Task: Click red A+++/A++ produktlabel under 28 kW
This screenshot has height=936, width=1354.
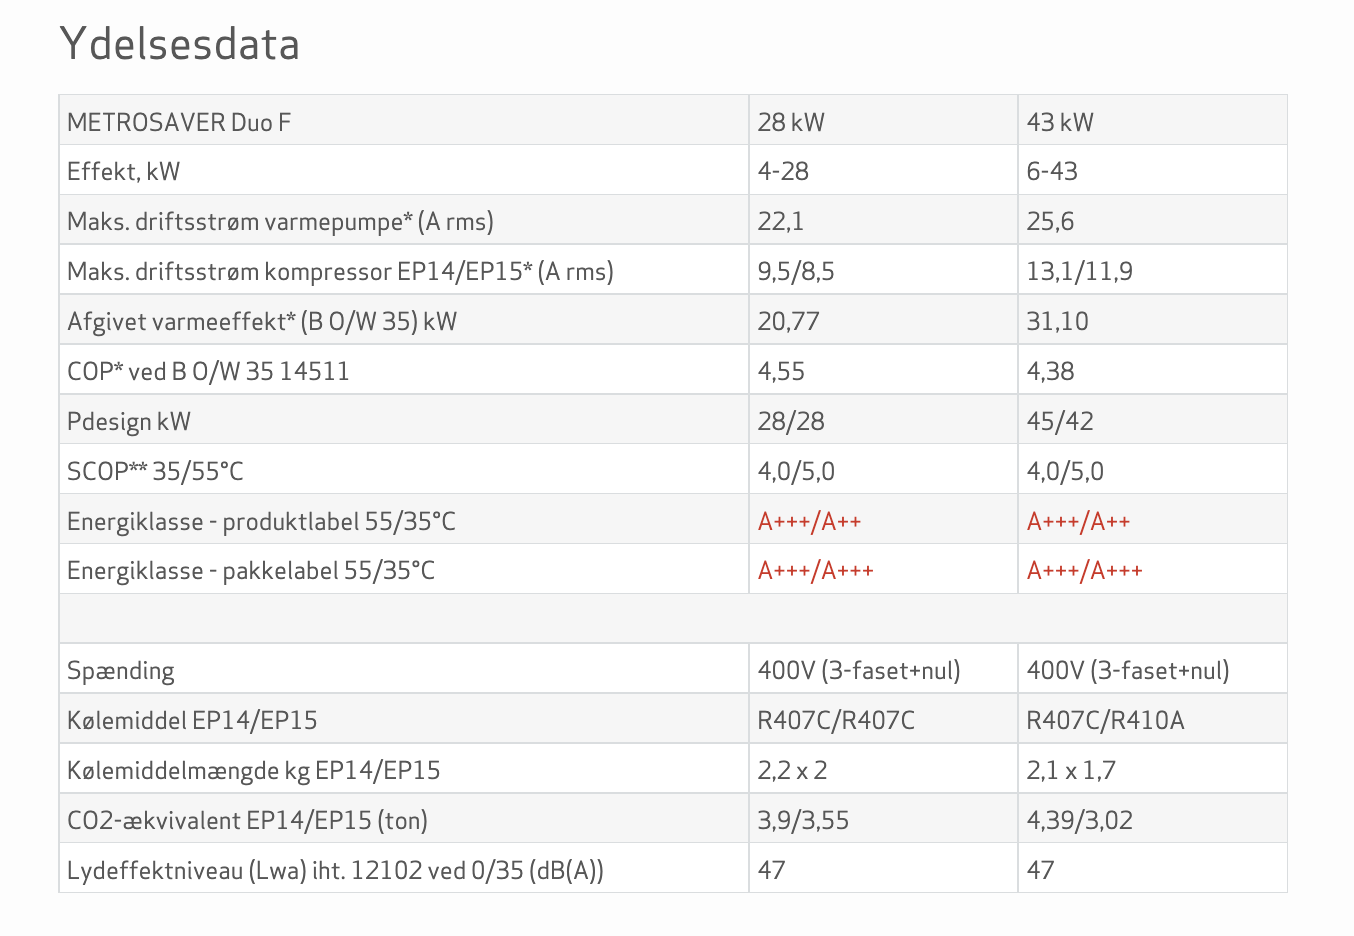Action: click(809, 521)
